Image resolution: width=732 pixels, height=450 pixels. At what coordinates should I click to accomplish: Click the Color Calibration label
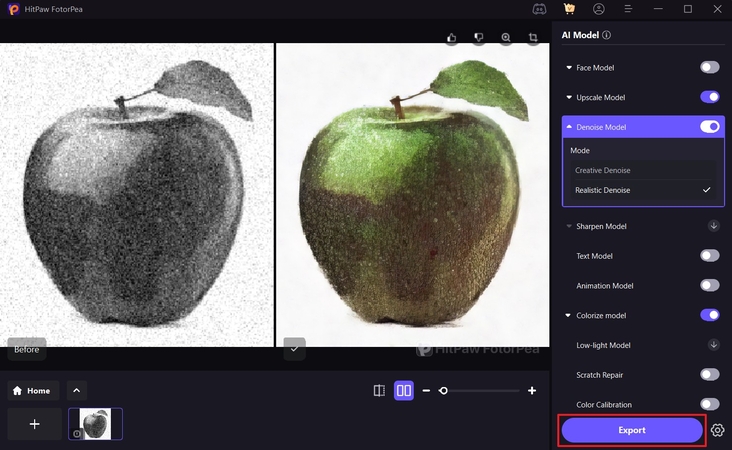604,405
